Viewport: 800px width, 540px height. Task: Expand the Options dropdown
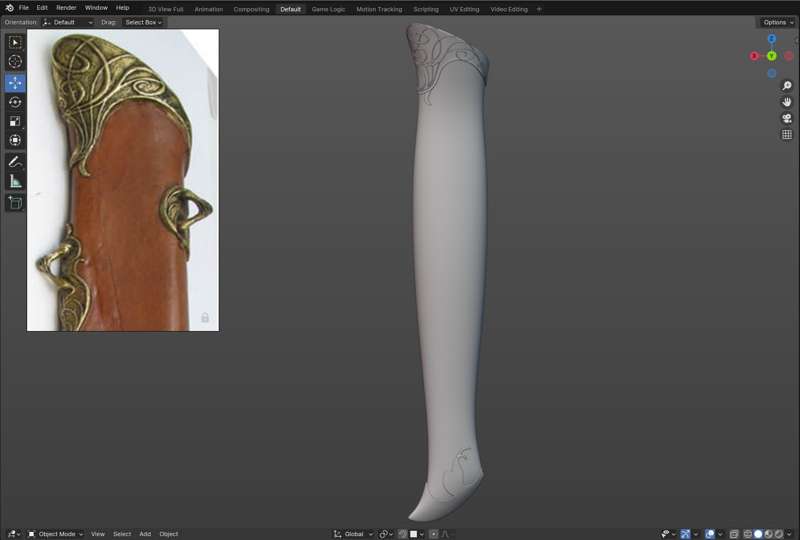(778, 22)
